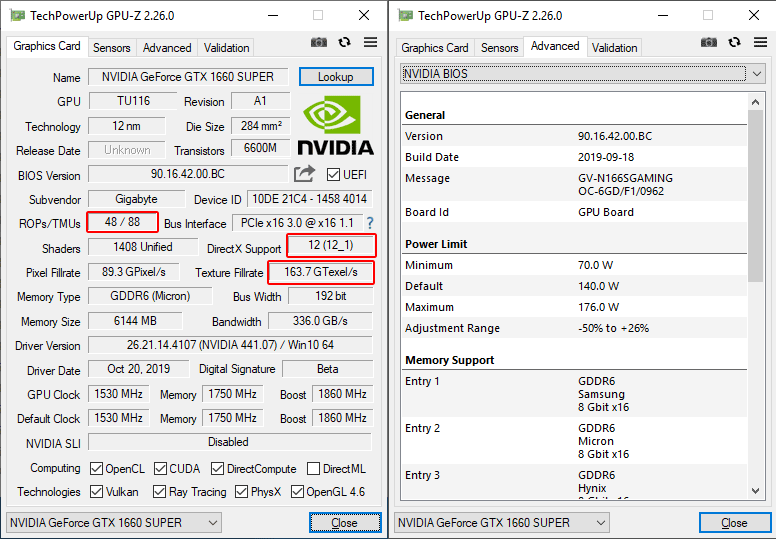776x539 pixels.
Task: Toggle the OpenGL 4.6 checkbox
Action: click(x=297, y=491)
